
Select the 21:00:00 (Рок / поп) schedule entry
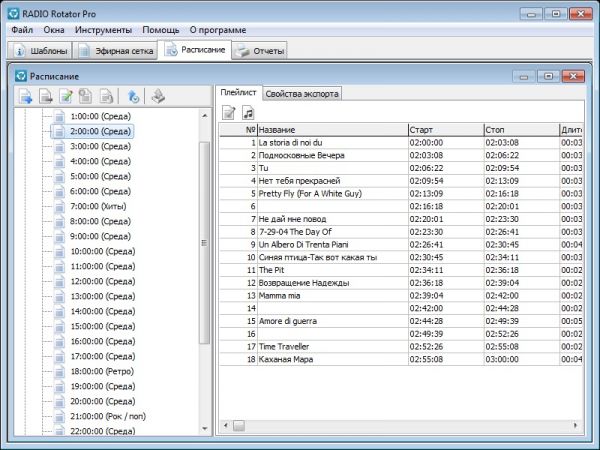(109, 416)
